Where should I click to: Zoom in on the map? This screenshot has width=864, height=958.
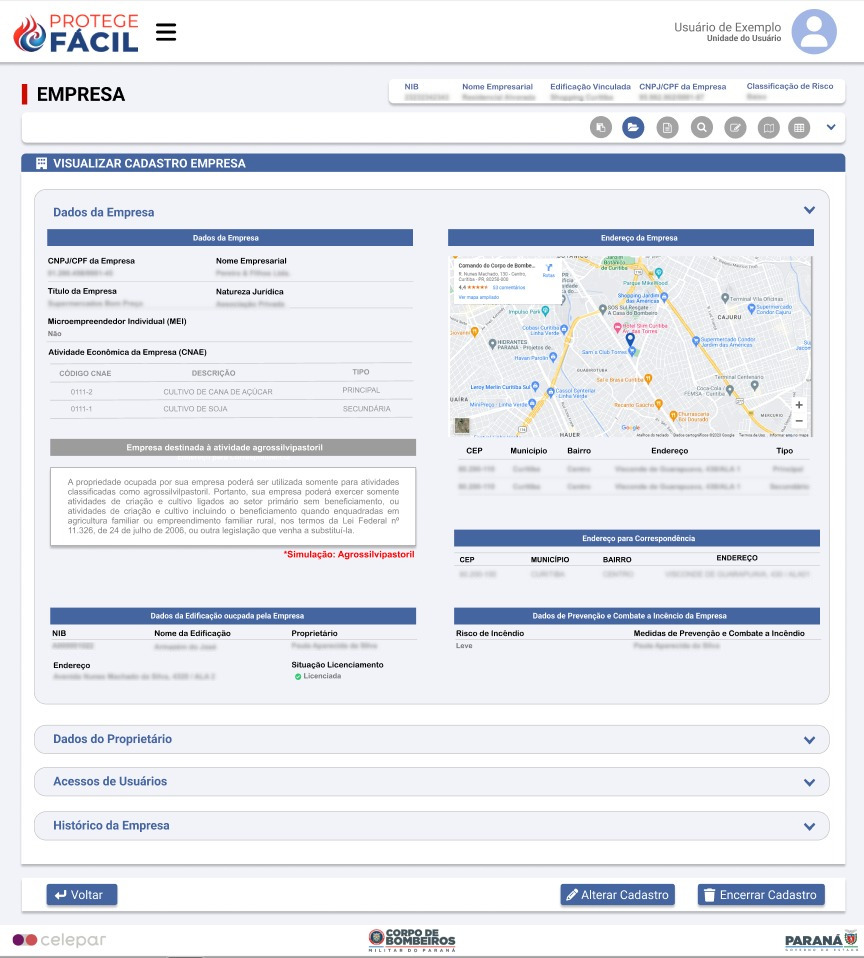[x=798, y=405]
